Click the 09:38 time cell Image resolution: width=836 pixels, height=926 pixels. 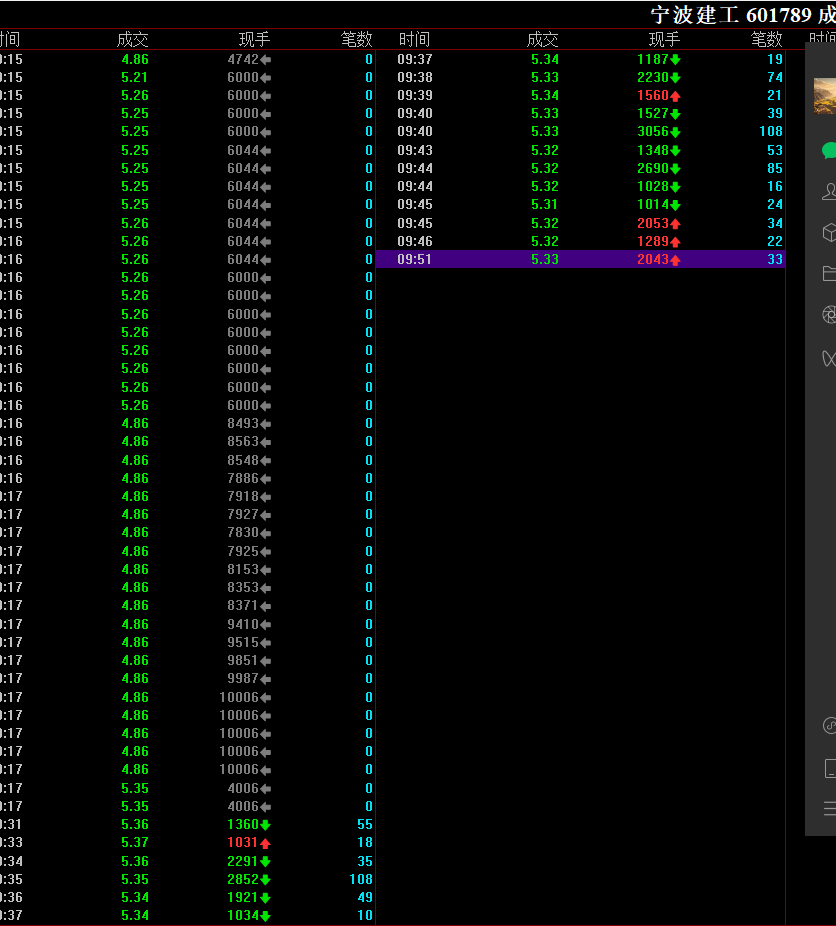[x=414, y=77]
